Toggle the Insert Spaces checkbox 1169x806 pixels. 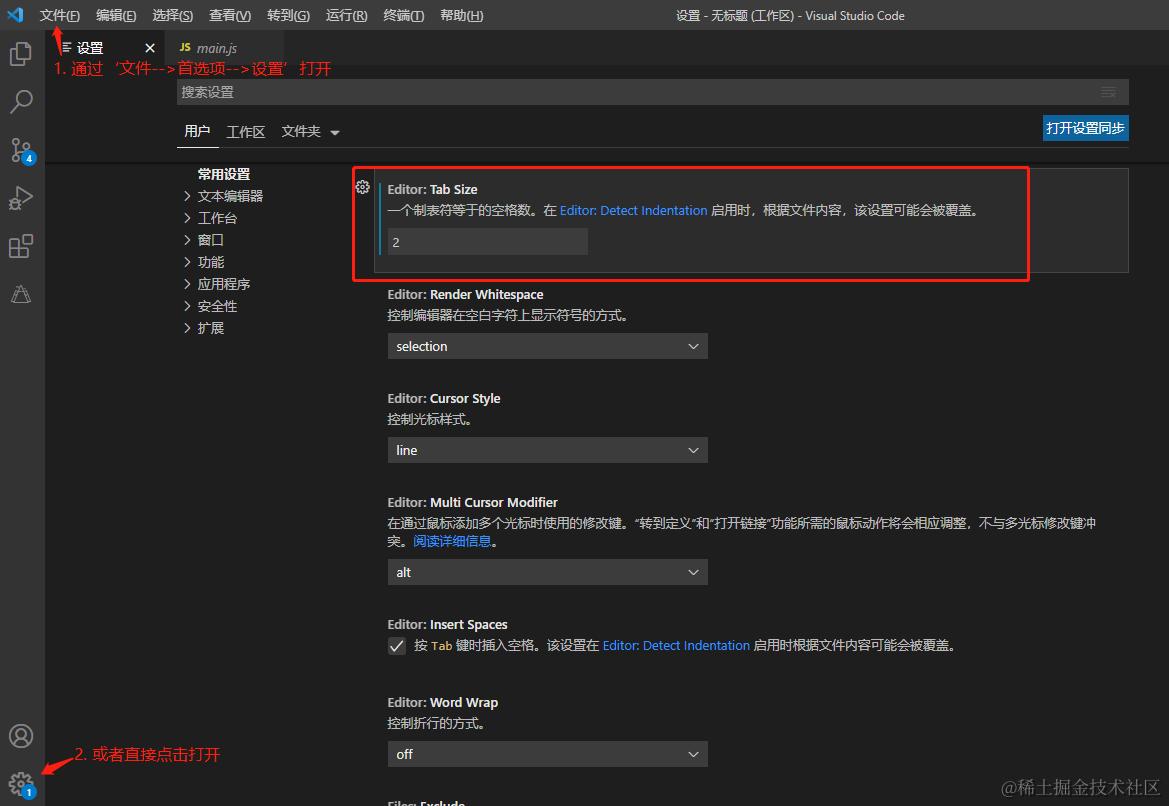[x=397, y=646]
